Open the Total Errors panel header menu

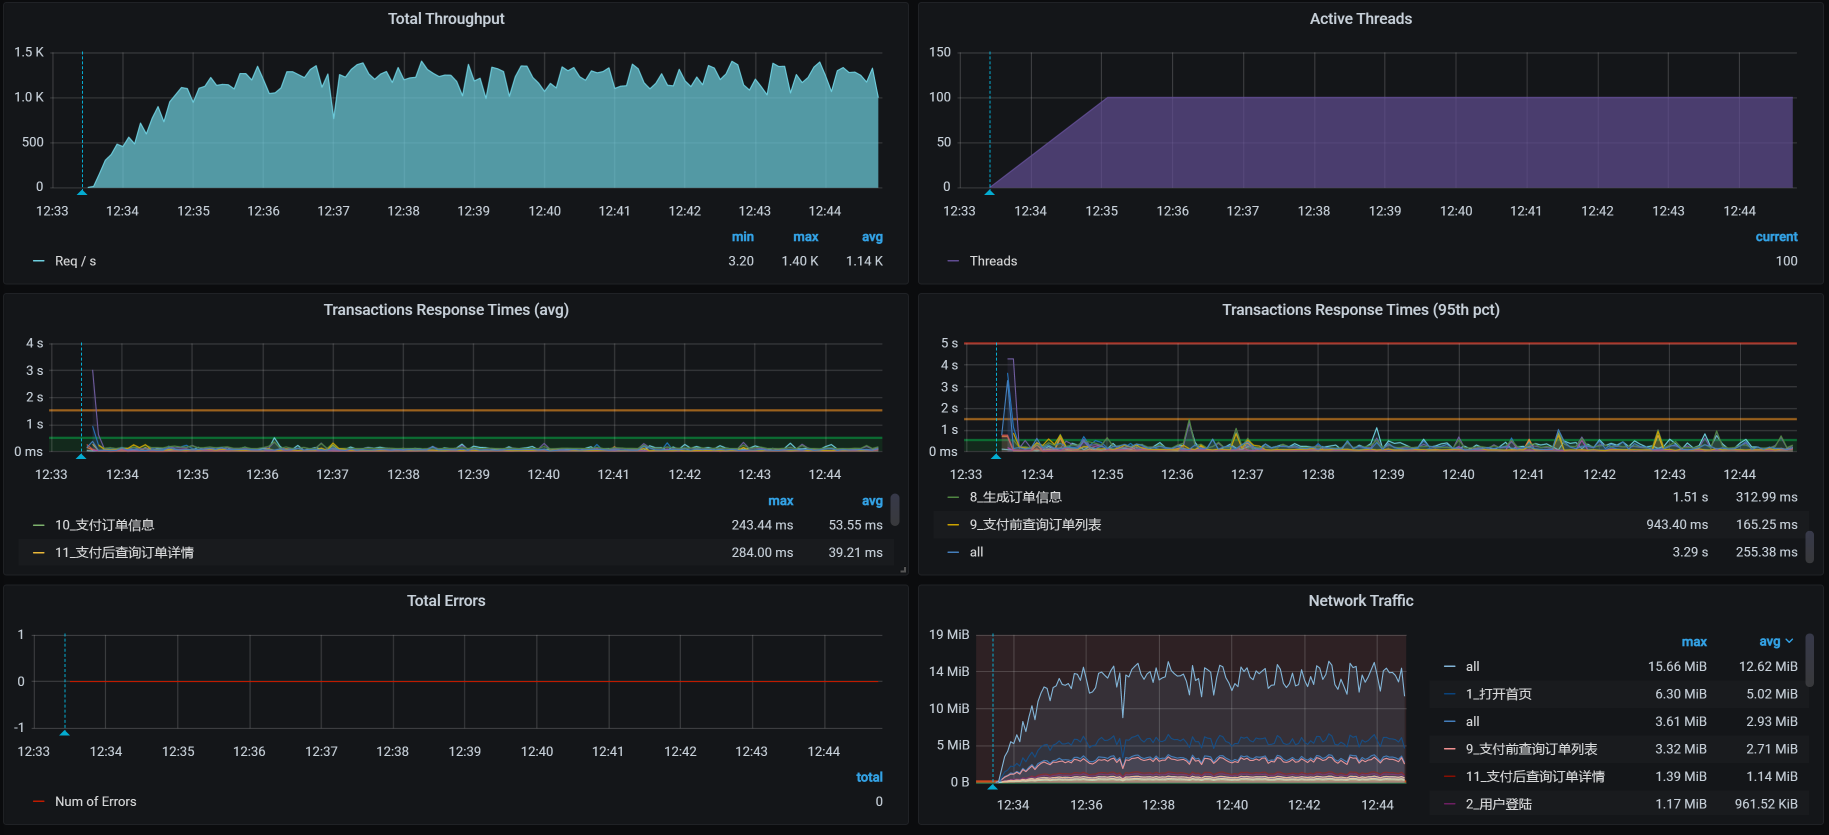(x=446, y=601)
